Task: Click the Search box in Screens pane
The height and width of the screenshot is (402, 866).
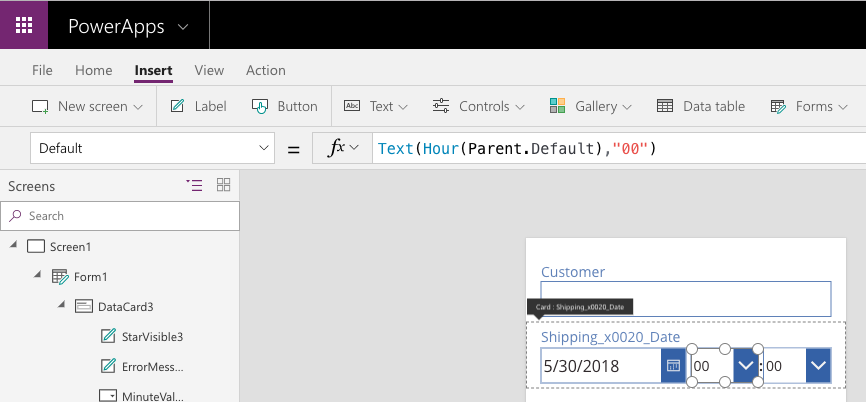Action: (x=120, y=216)
